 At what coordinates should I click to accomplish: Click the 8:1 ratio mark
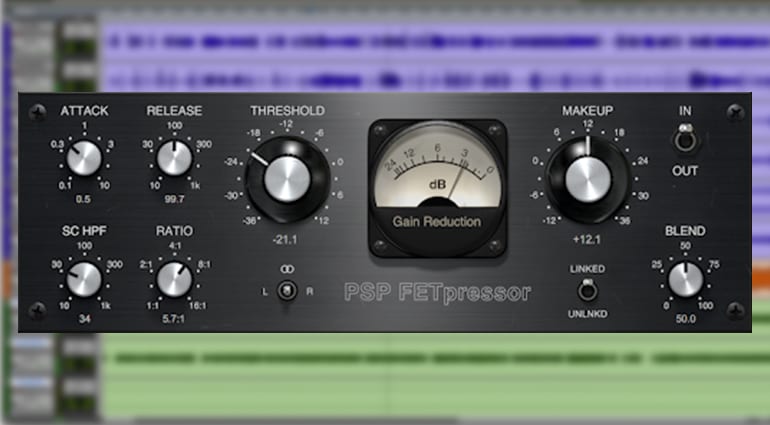[204, 265]
